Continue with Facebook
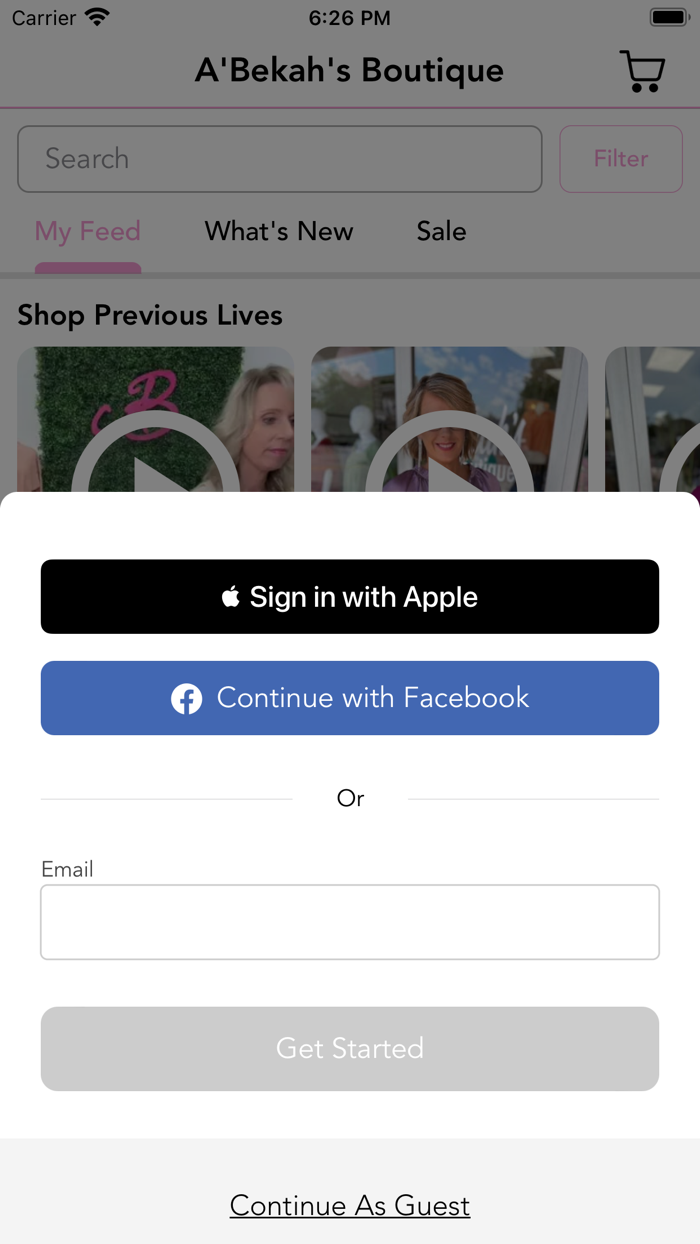Viewport: 700px width, 1244px height. [350, 698]
